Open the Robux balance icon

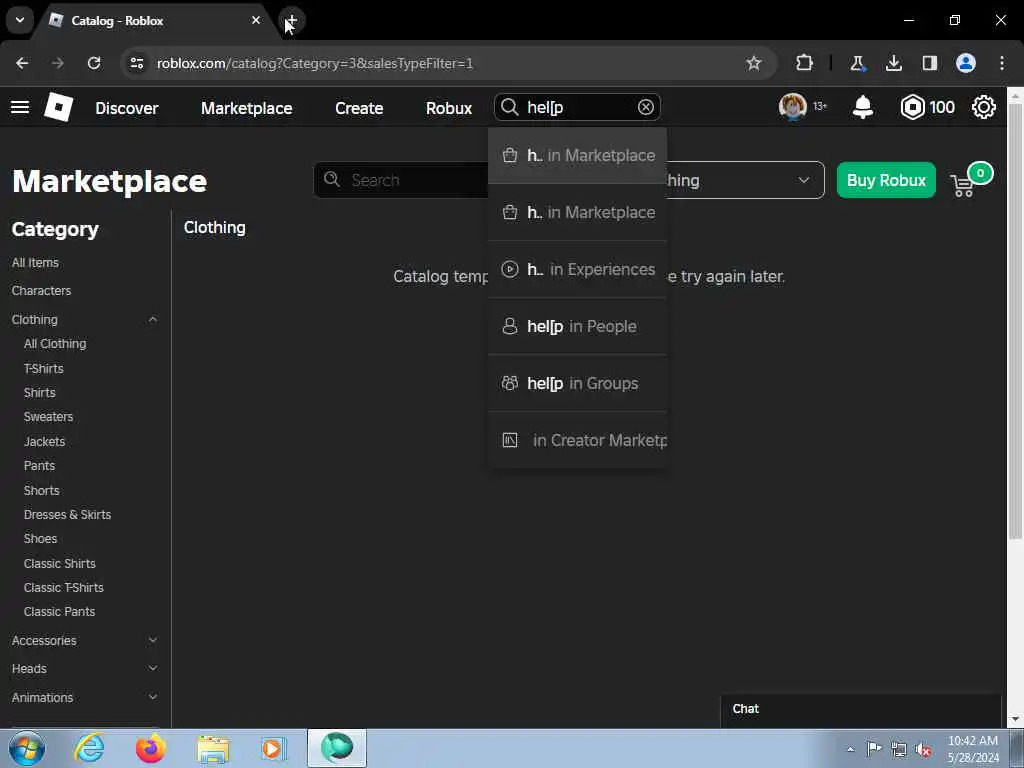(912, 107)
